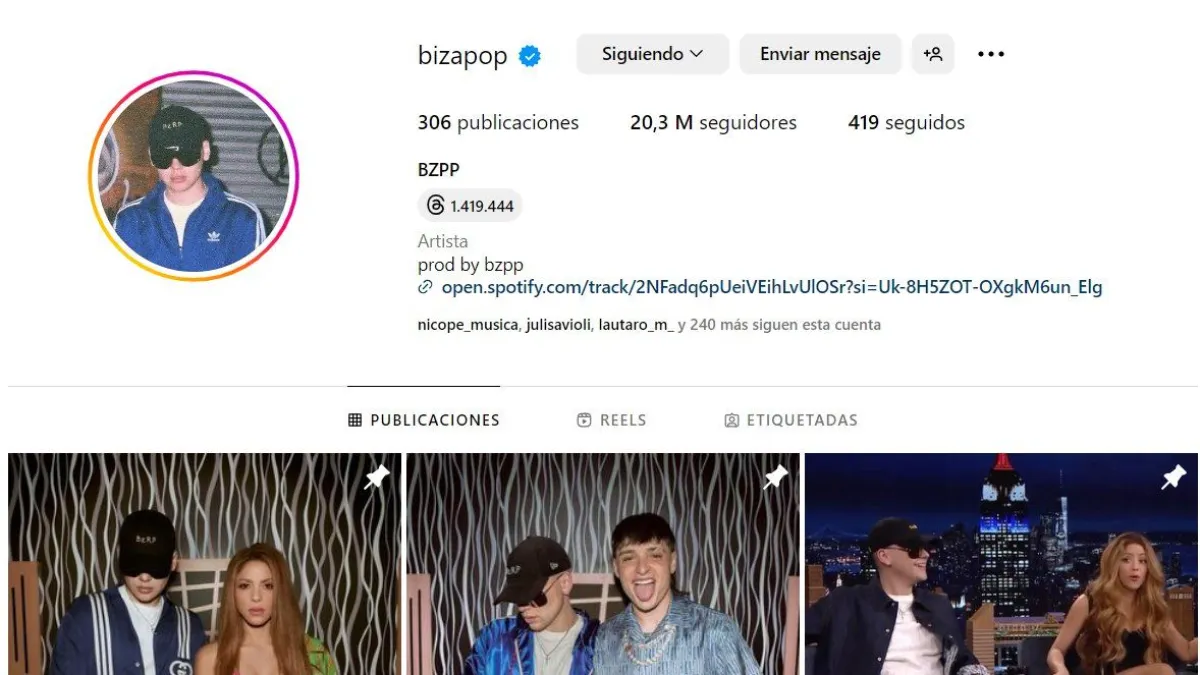Click Enviar mensaje button
This screenshot has width=1200, height=675.
pyautogui.click(x=820, y=54)
